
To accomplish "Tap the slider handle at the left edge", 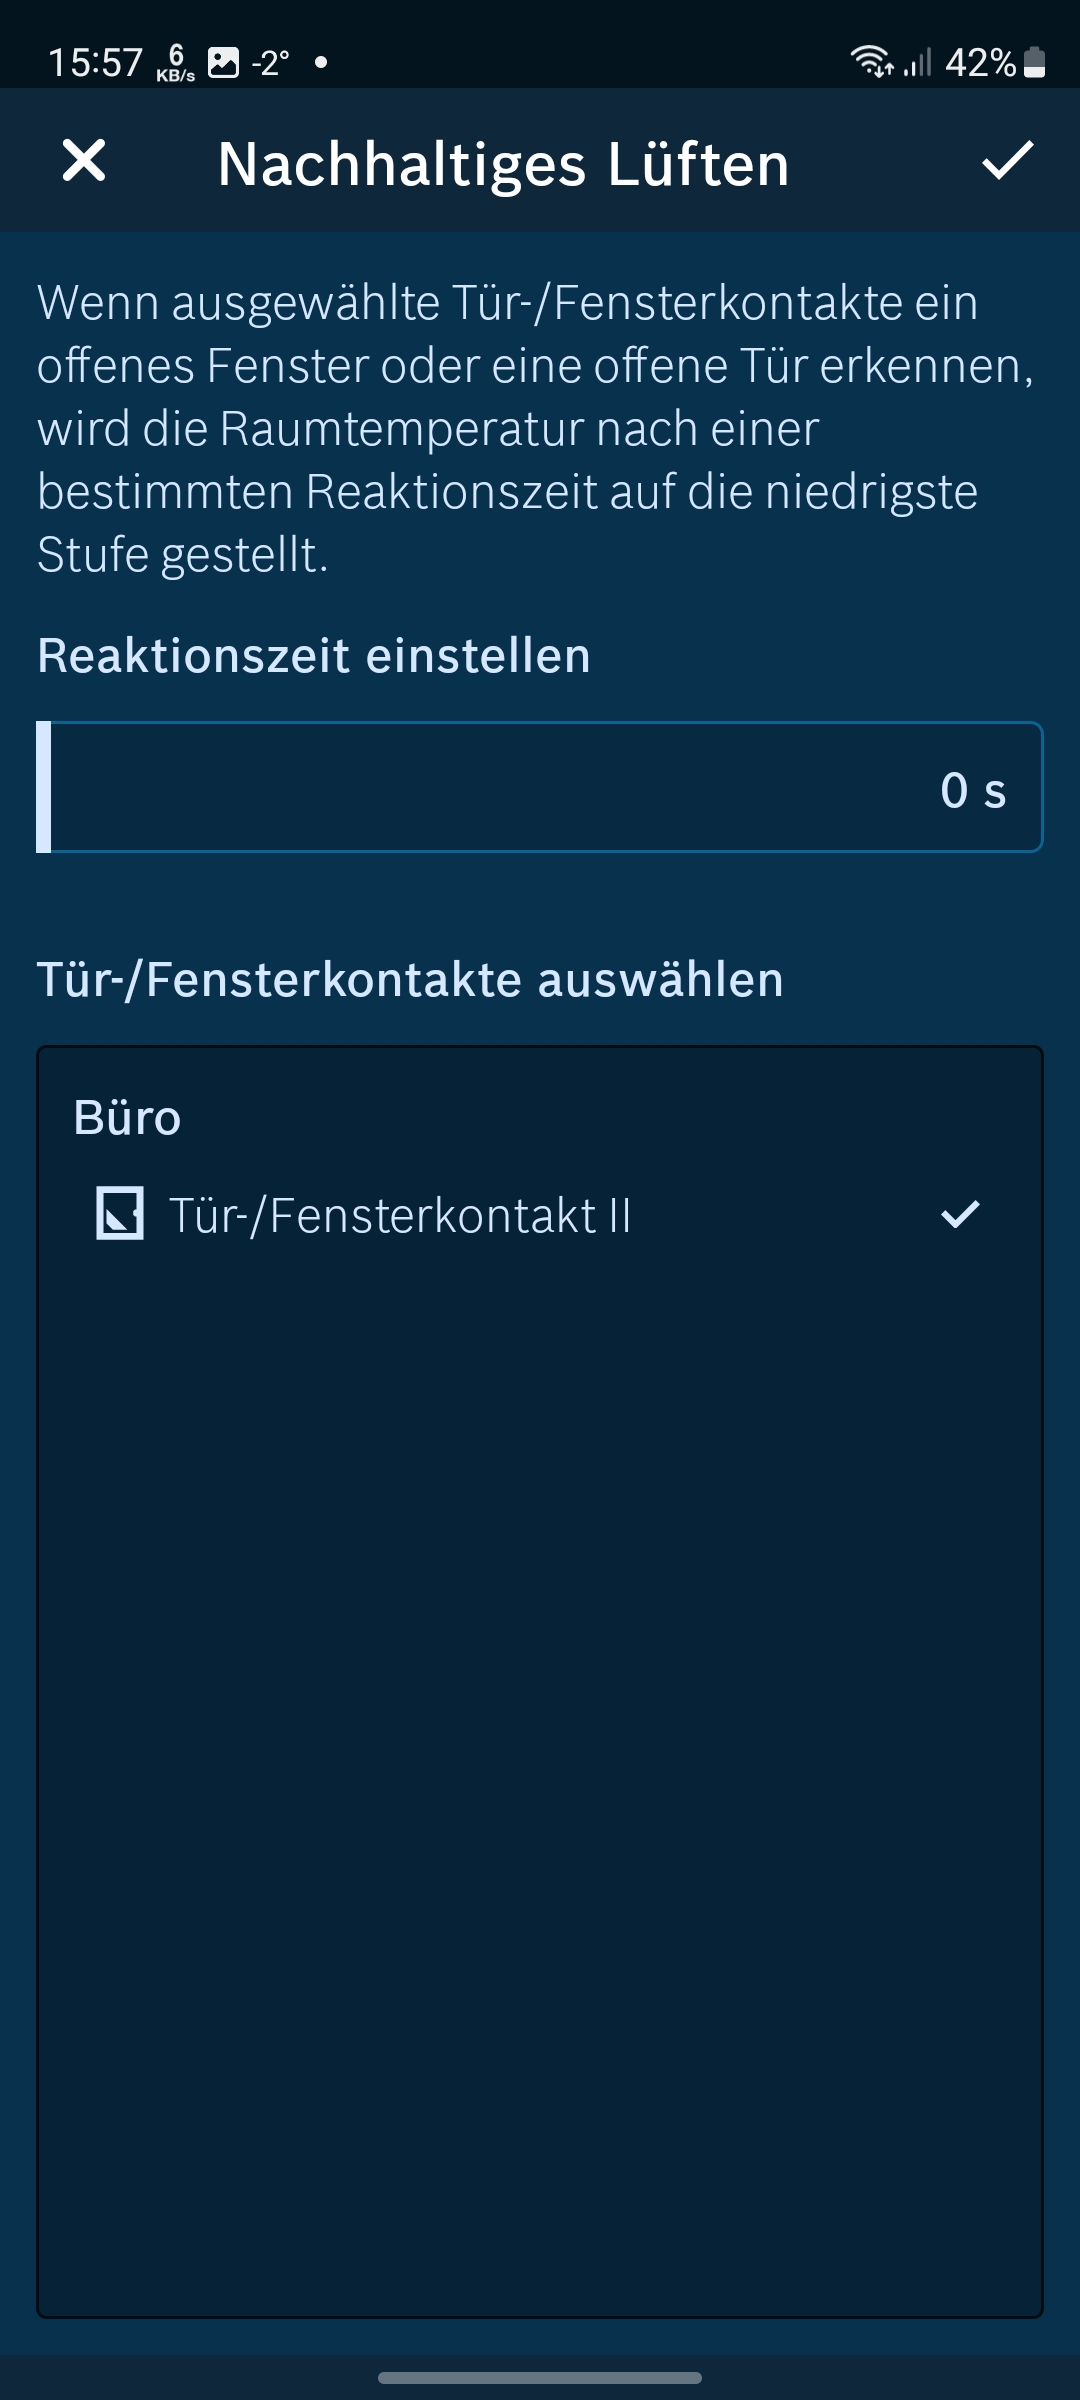I will coord(44,788).
